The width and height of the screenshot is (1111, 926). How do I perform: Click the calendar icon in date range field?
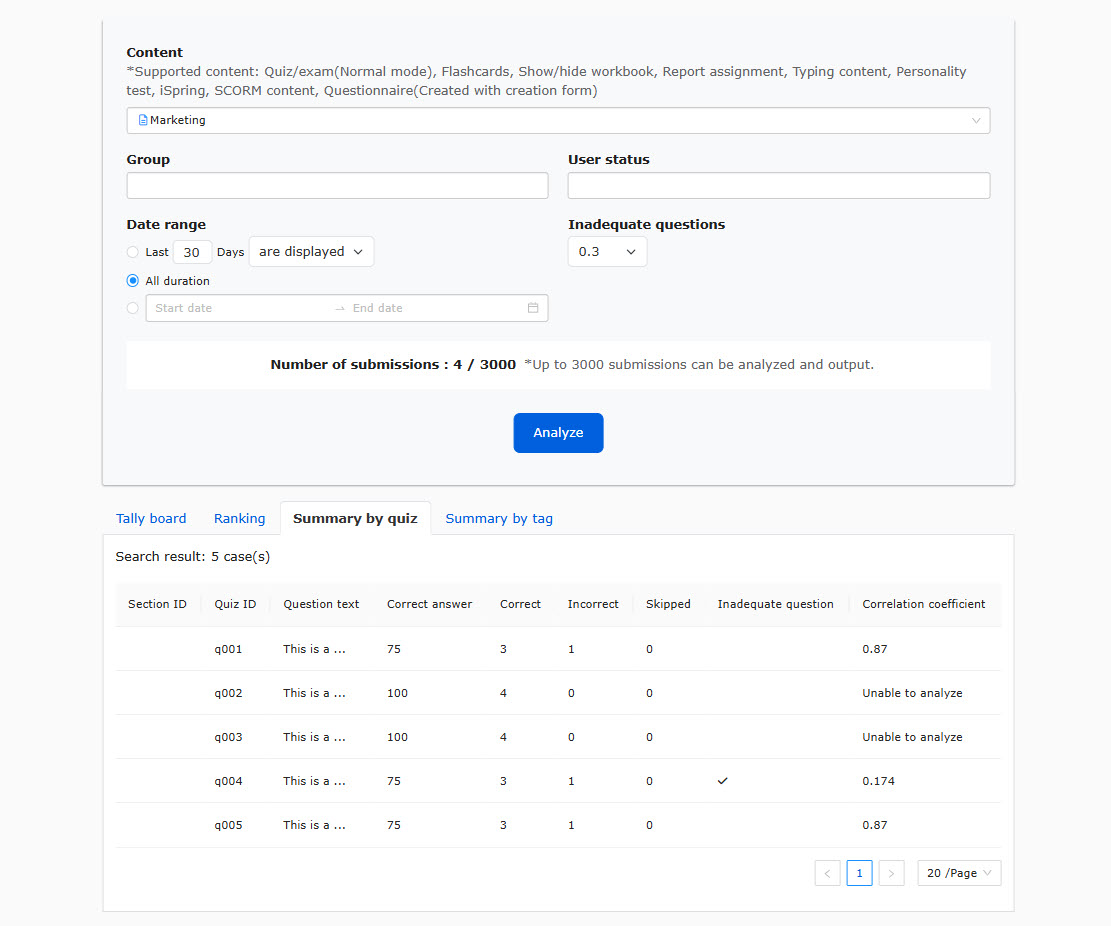(533, 308)
